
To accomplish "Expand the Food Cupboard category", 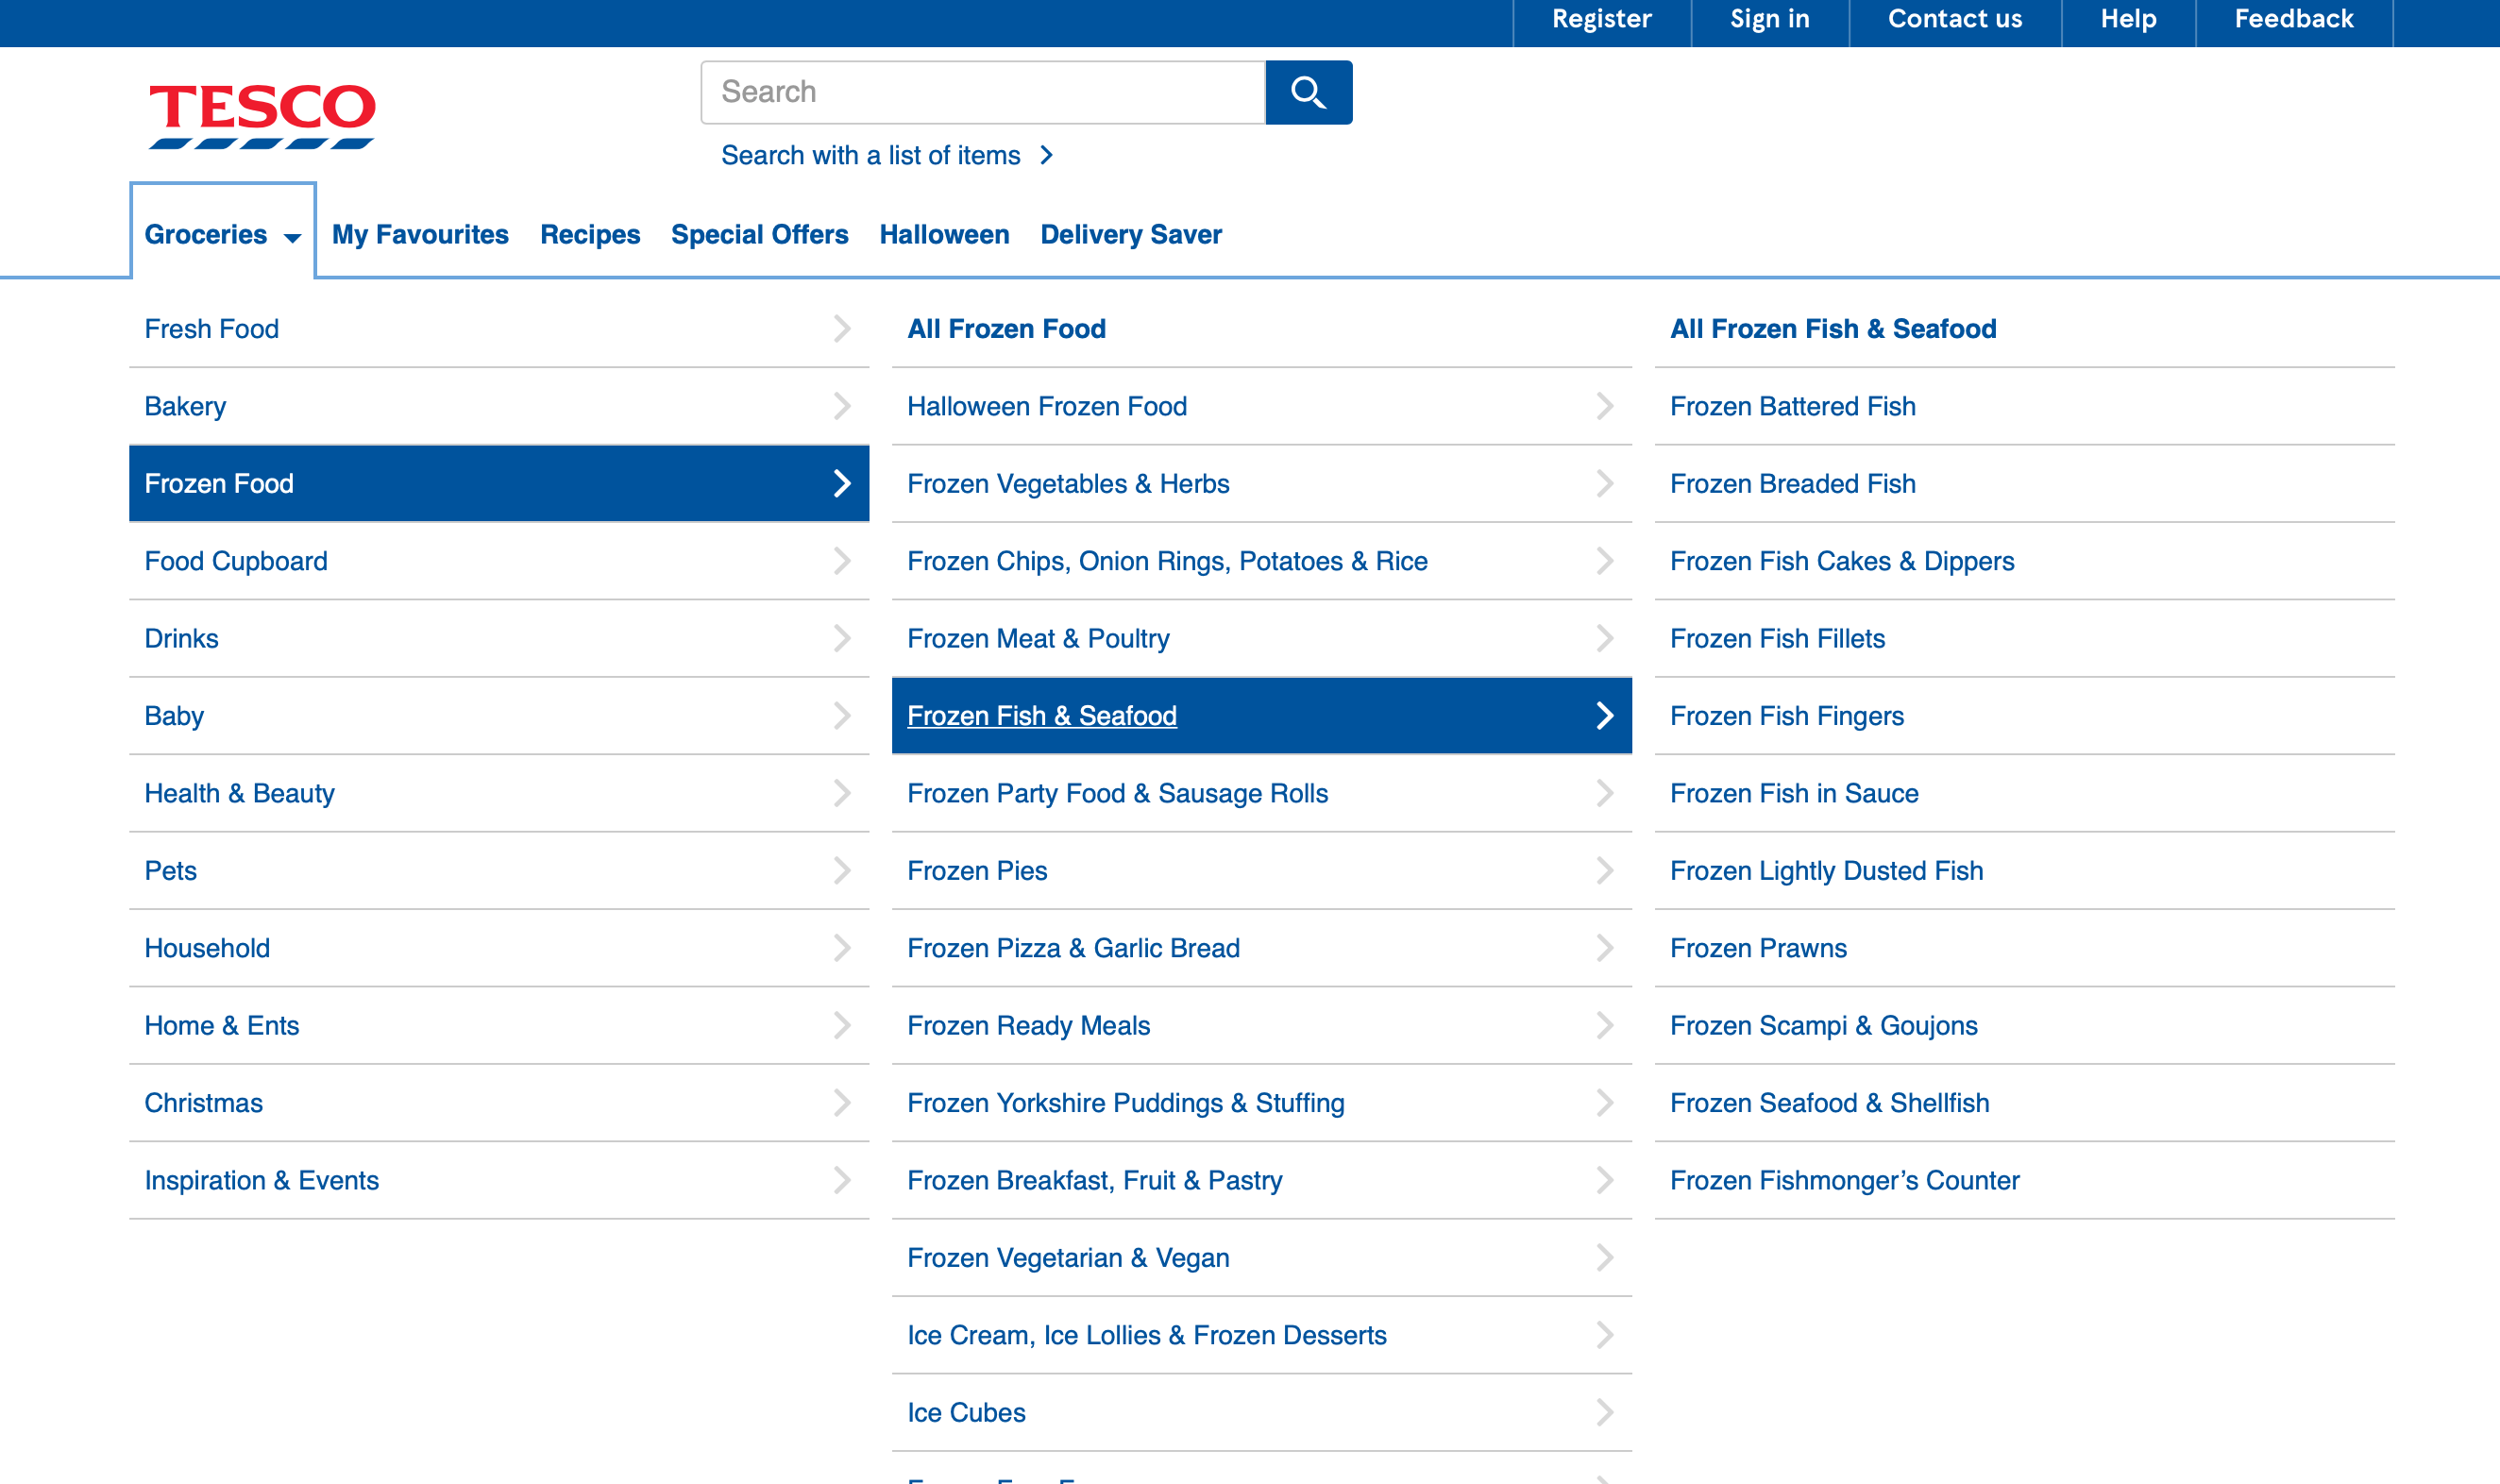I will (499, 561).
